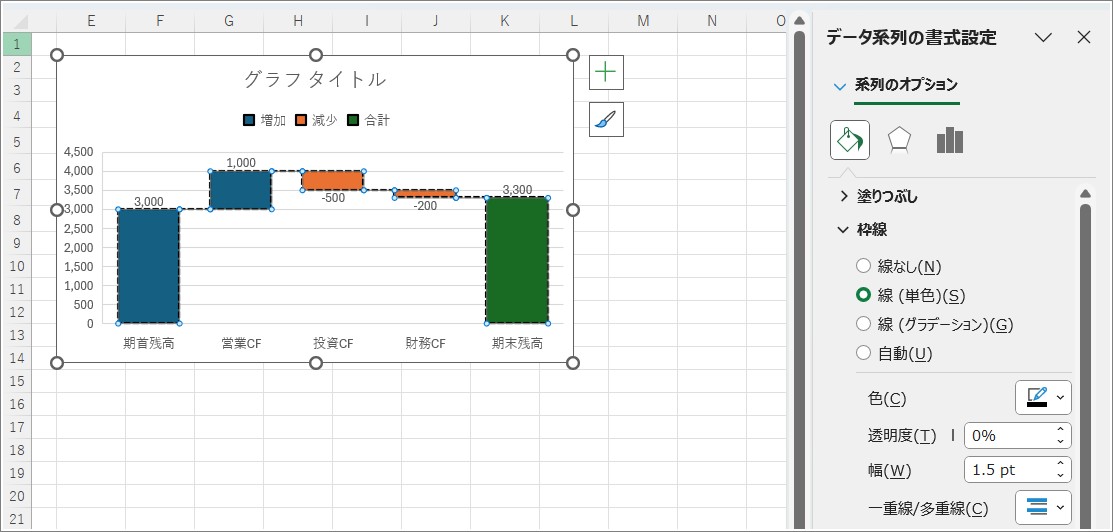The width and height of the screenshot is (1113, 532).
Task: Click the 期首残高 axis label
Action: 148,344
